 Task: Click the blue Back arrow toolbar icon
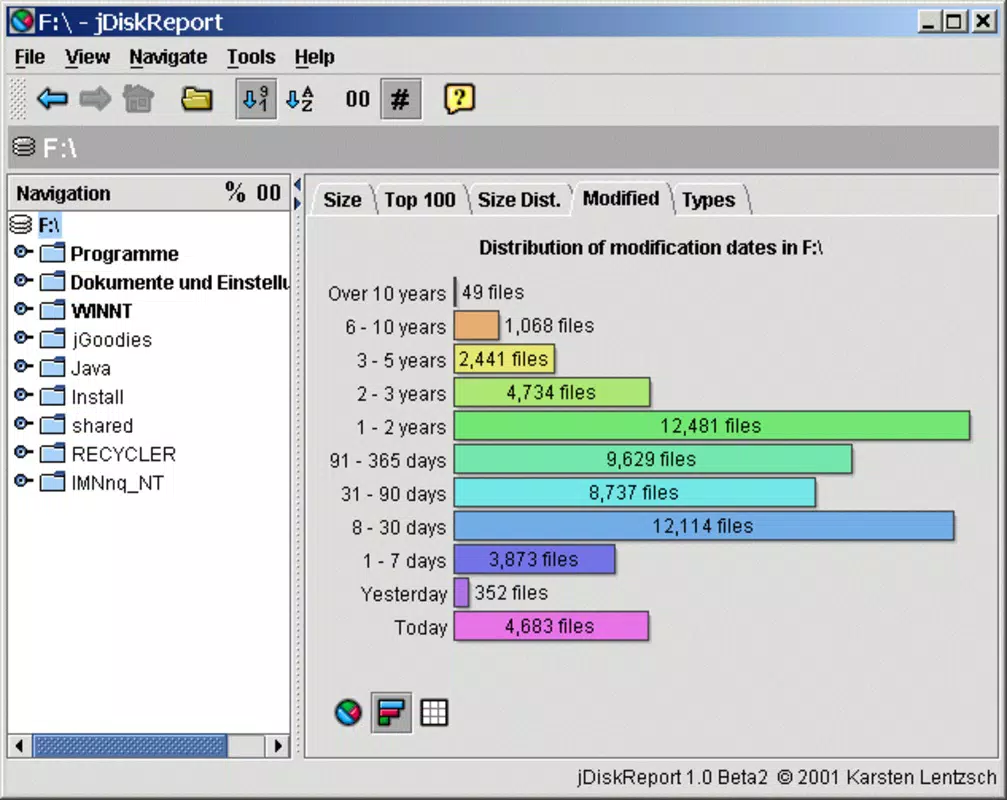pyautogui.click(x=52, y=99)
